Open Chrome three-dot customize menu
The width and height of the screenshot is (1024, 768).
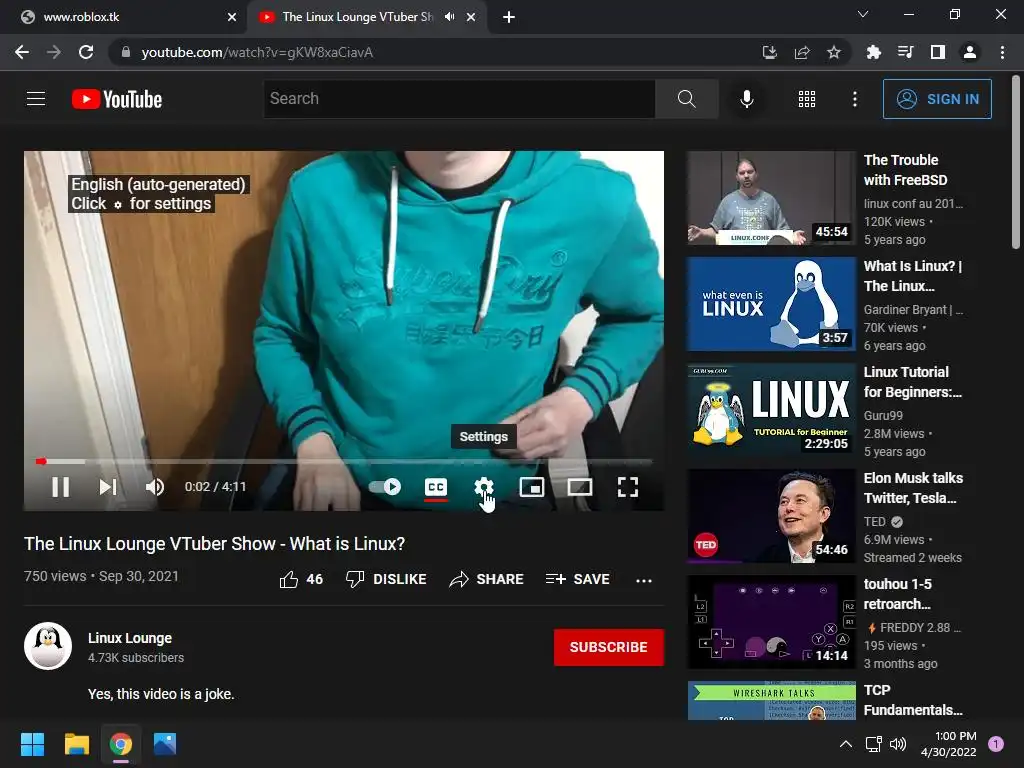click(1002, 52)
